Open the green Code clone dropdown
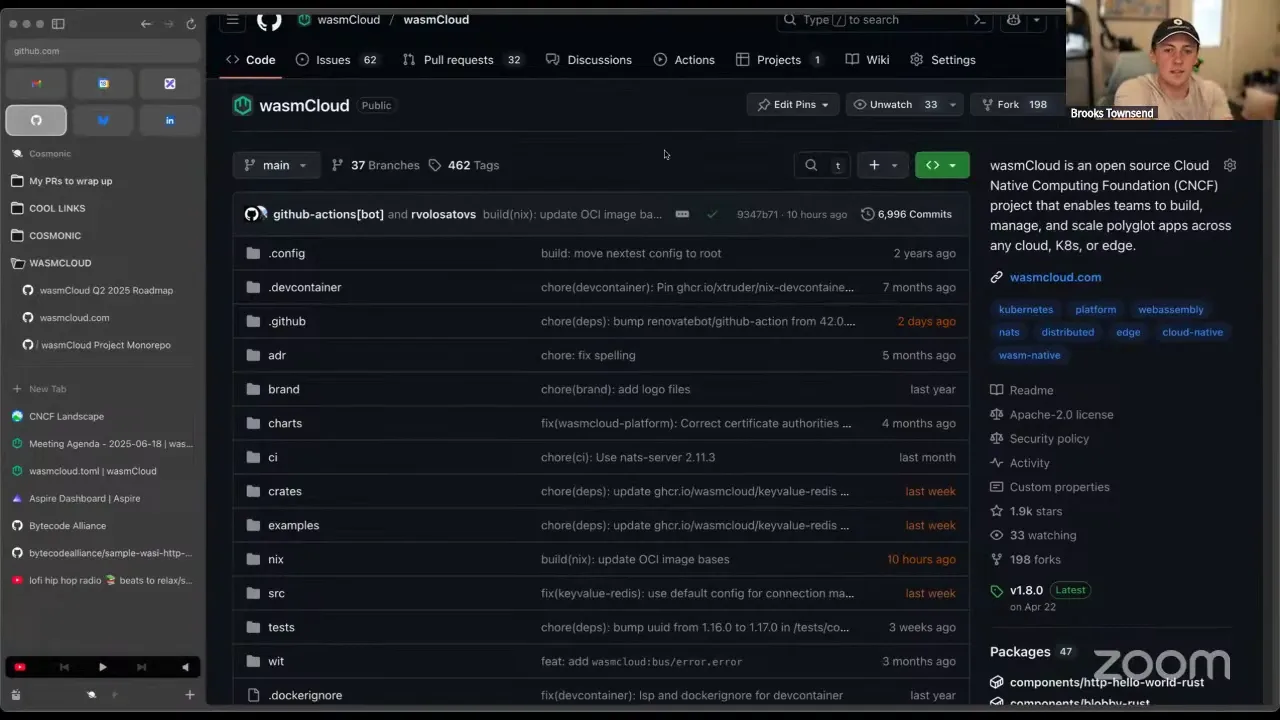This screenshot has width=1280, height=720. click(x=942, y=165)
